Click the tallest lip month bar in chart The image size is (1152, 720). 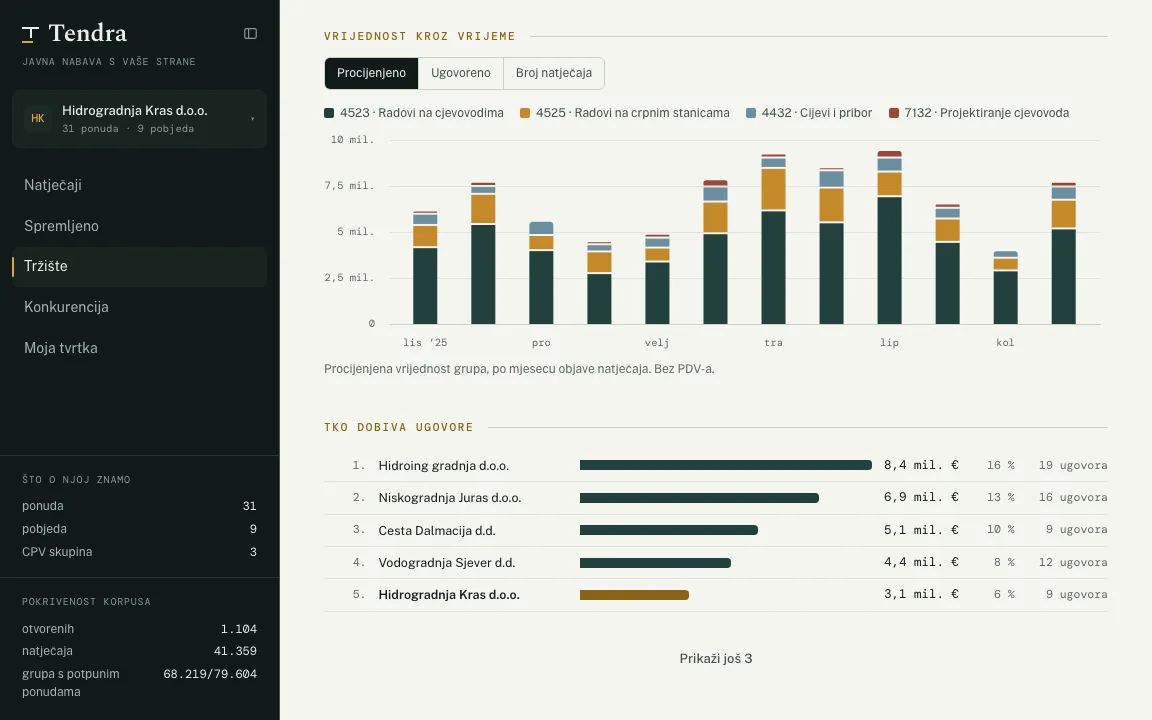point(890,237)
